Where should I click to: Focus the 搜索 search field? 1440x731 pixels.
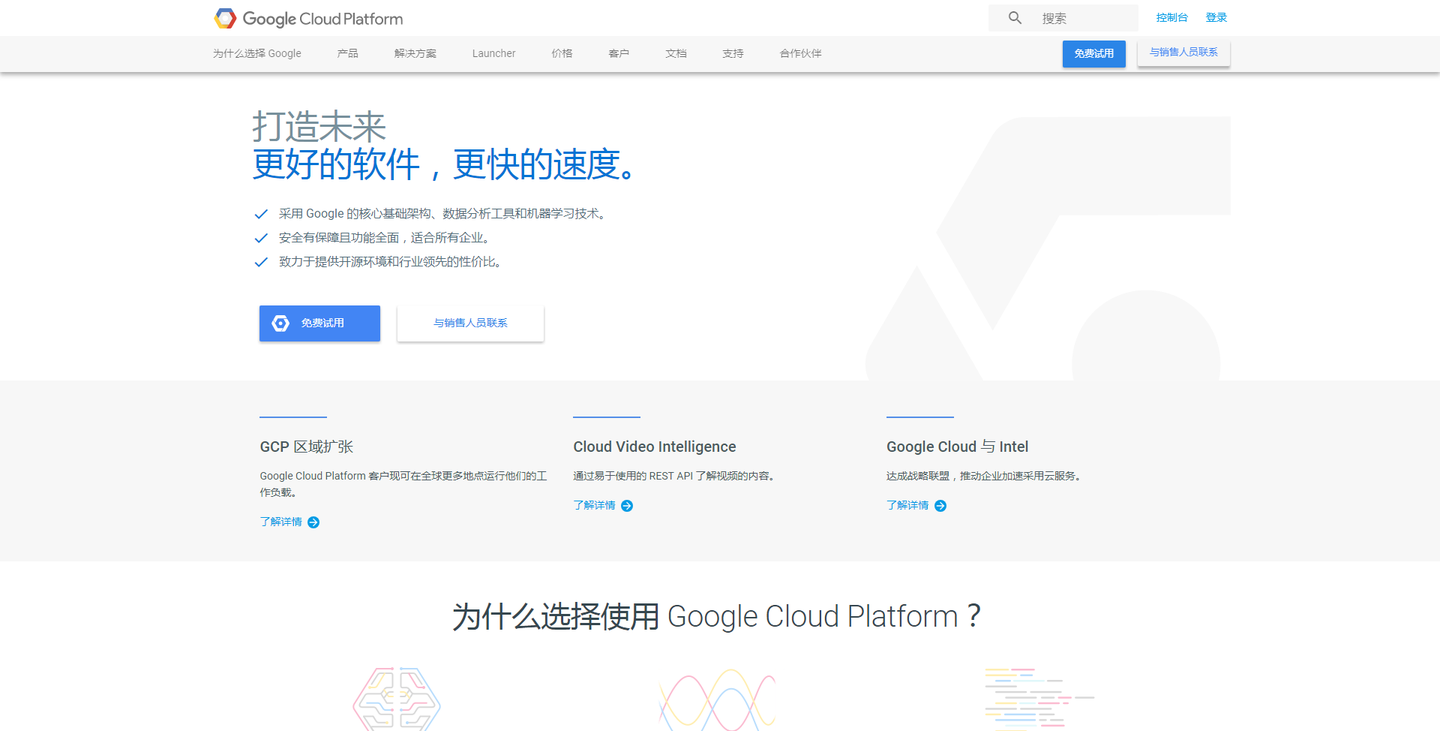[1064, 18]
